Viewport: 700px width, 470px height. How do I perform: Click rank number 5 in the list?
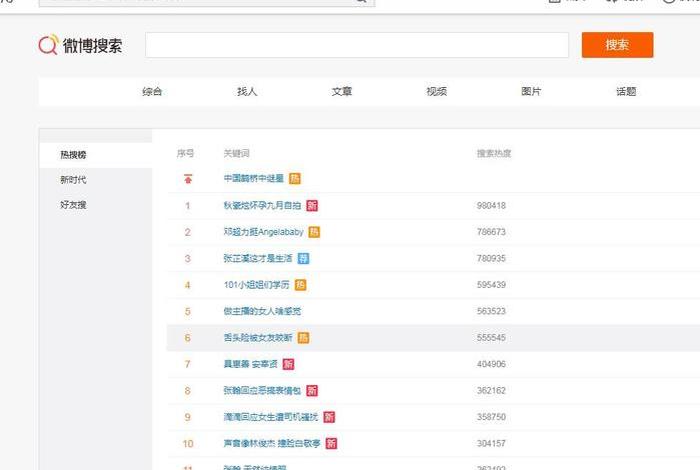pos(188,312)
